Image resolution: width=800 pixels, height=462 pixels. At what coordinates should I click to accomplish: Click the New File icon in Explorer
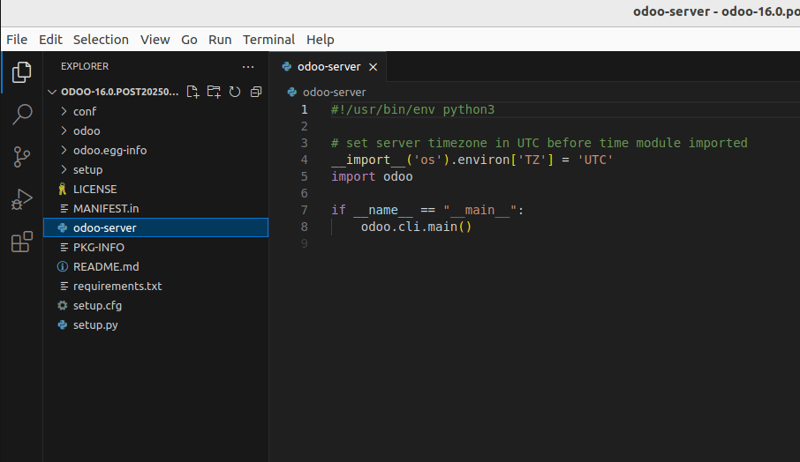point(192,92)
